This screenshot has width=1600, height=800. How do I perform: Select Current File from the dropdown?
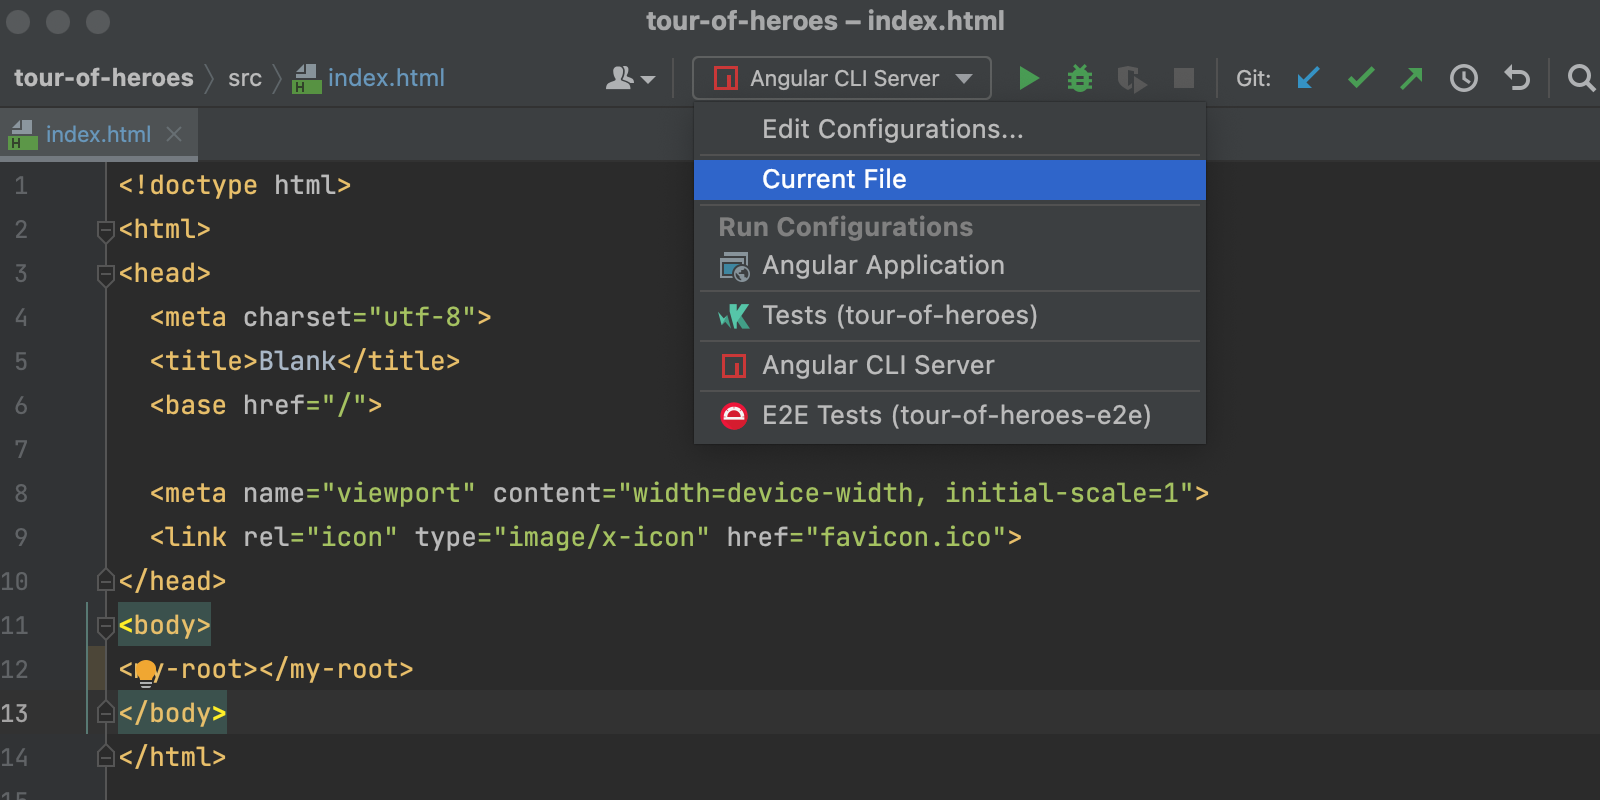tap(834, 180)
